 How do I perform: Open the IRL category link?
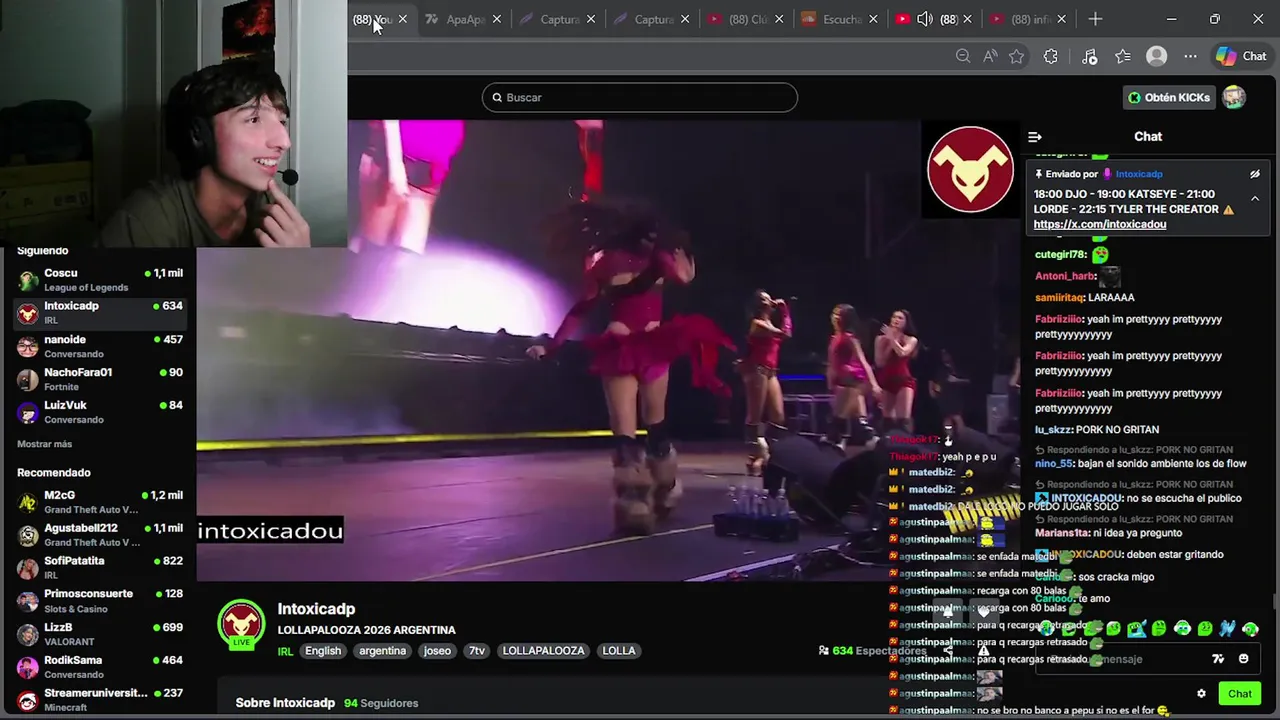tap(285, 651)
